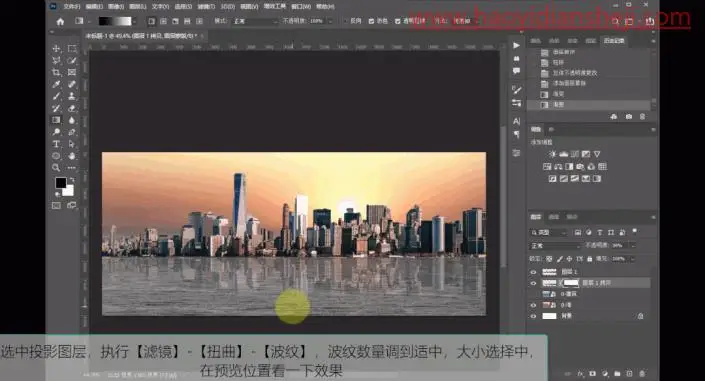Viewport: 705px width, 381px height.
Task: Hide layer 图层 1 with eye icon
Action: (533, 272)
